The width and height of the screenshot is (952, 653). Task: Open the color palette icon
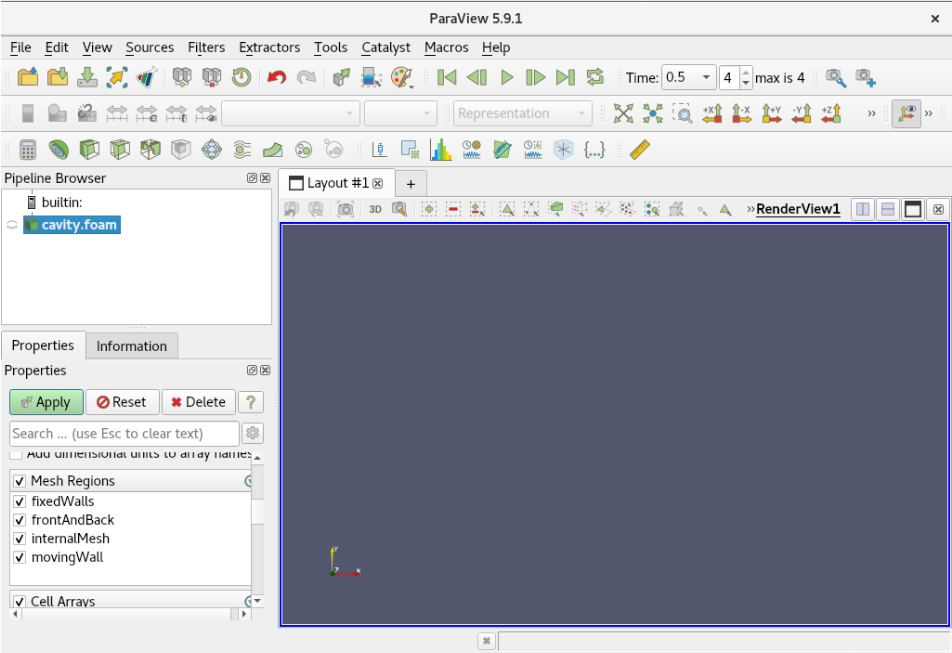point(401,77)
